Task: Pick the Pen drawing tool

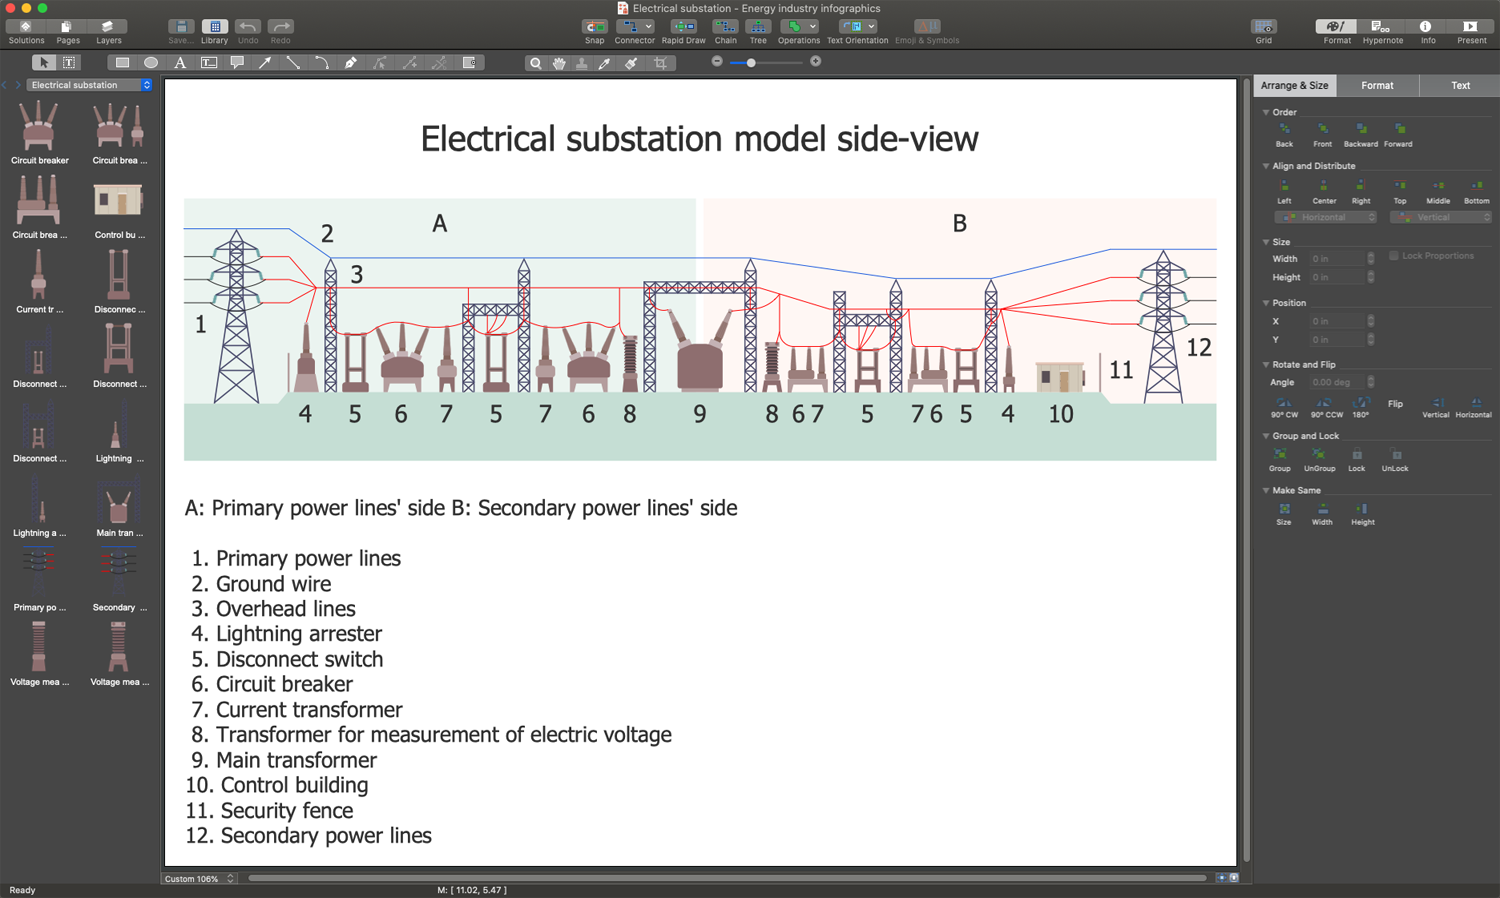Action: tap(351, 63)
